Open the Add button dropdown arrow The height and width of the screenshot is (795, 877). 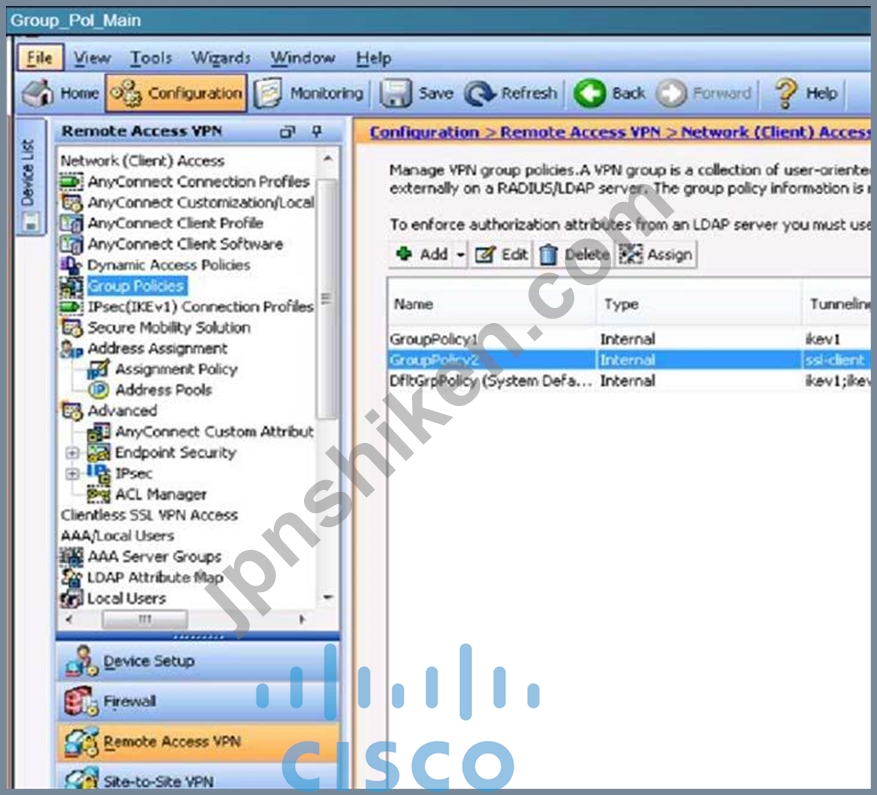[460, 255]
